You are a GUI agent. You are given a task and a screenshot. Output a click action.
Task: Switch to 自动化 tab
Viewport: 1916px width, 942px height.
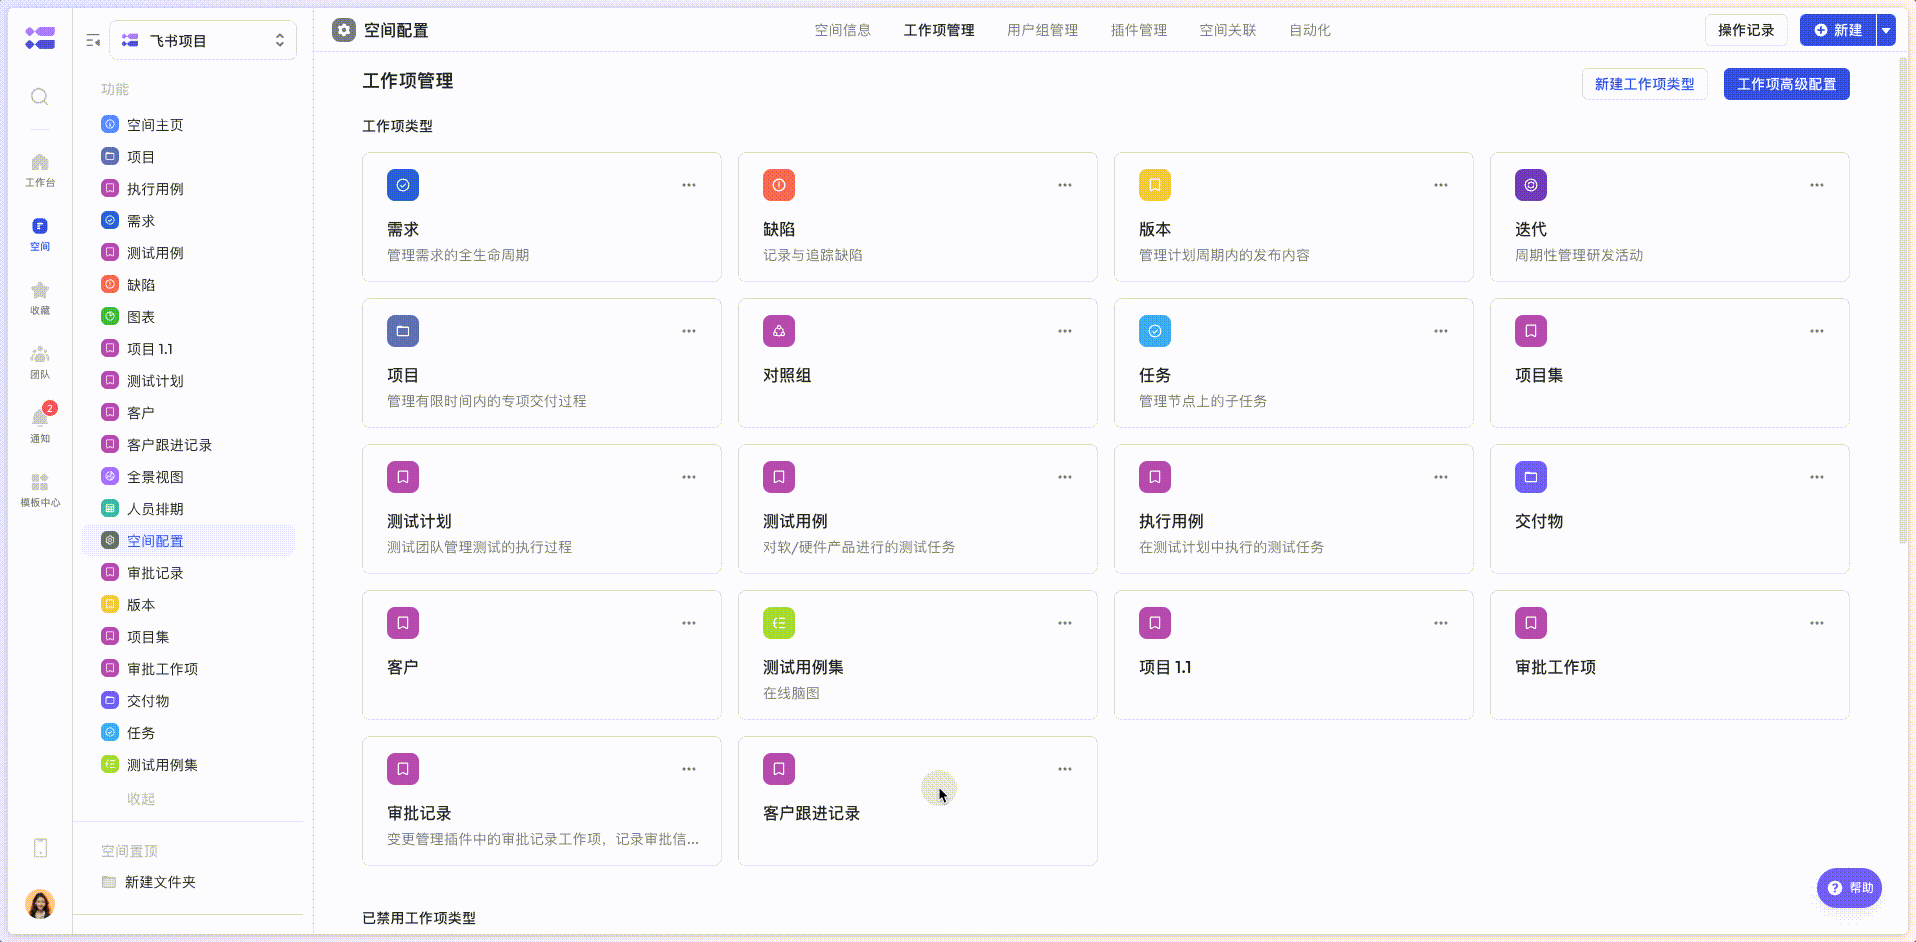[1310, 30]
